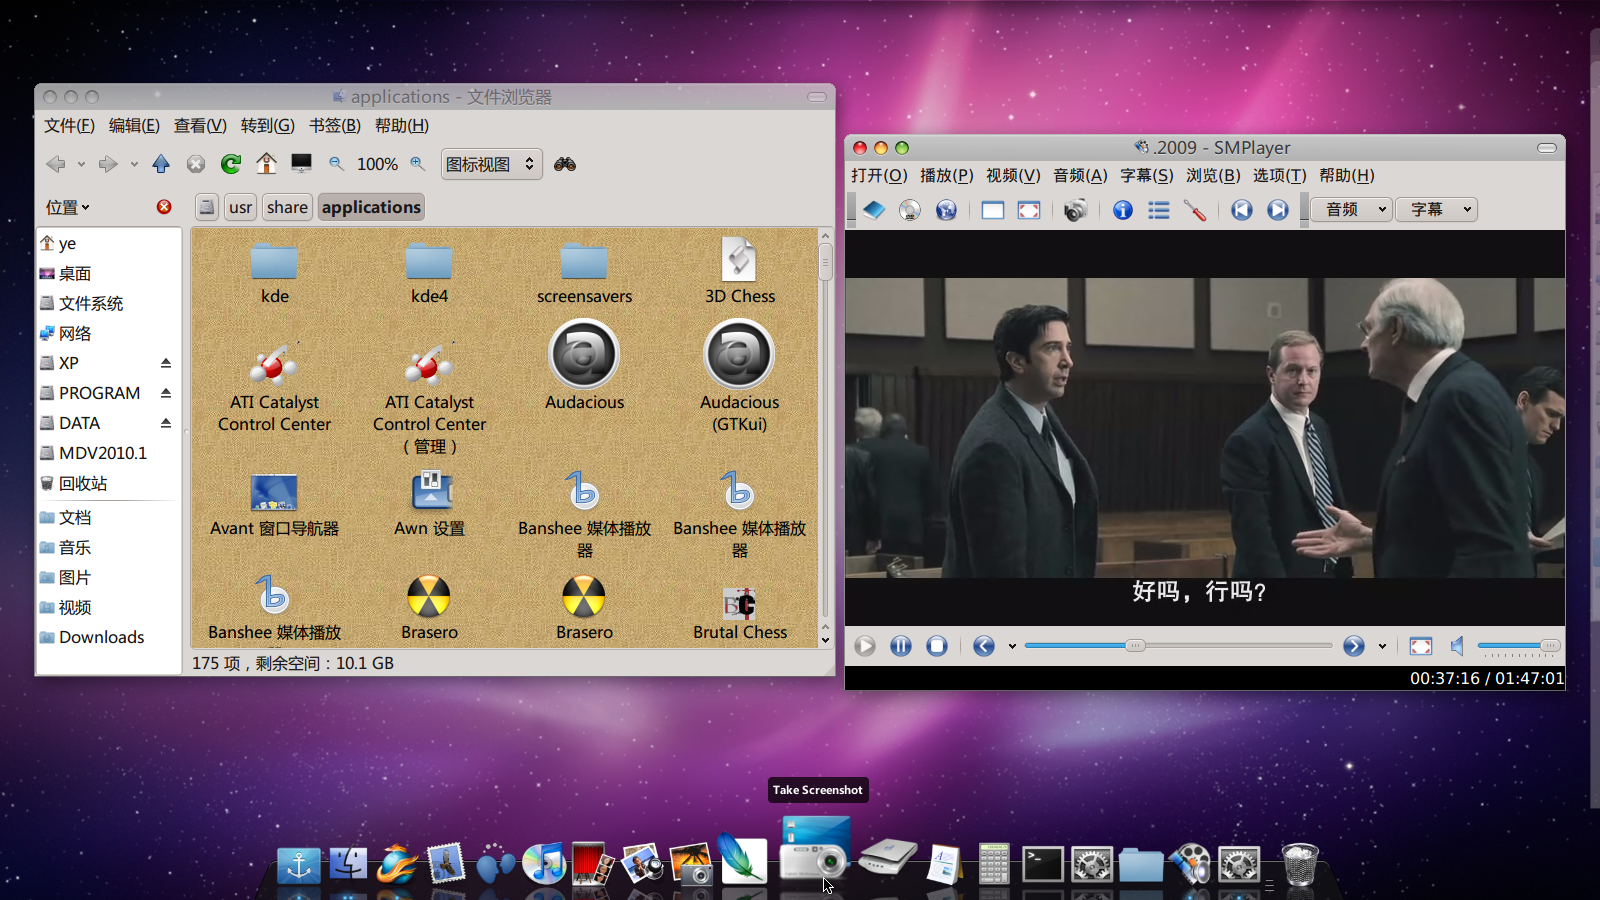Image resolution: width=1600 pixels, height=900 pixels.
Task: Close the places sidebar
Action: tap(164, 207)
